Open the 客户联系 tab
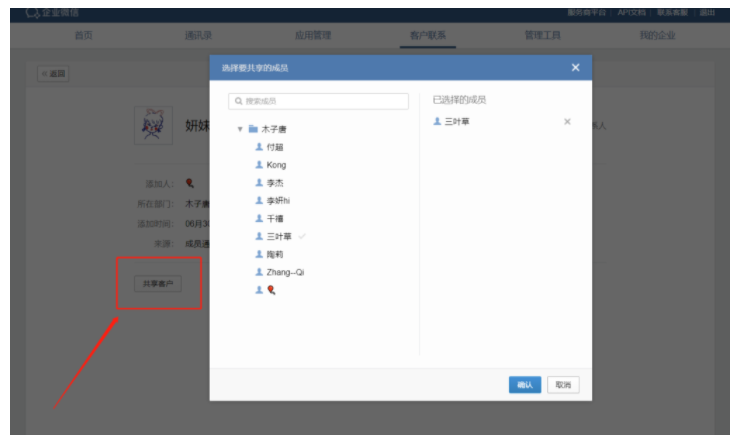The width and height of the screenshot is (741, 446). pyautogui.click(x=428, y=35)
